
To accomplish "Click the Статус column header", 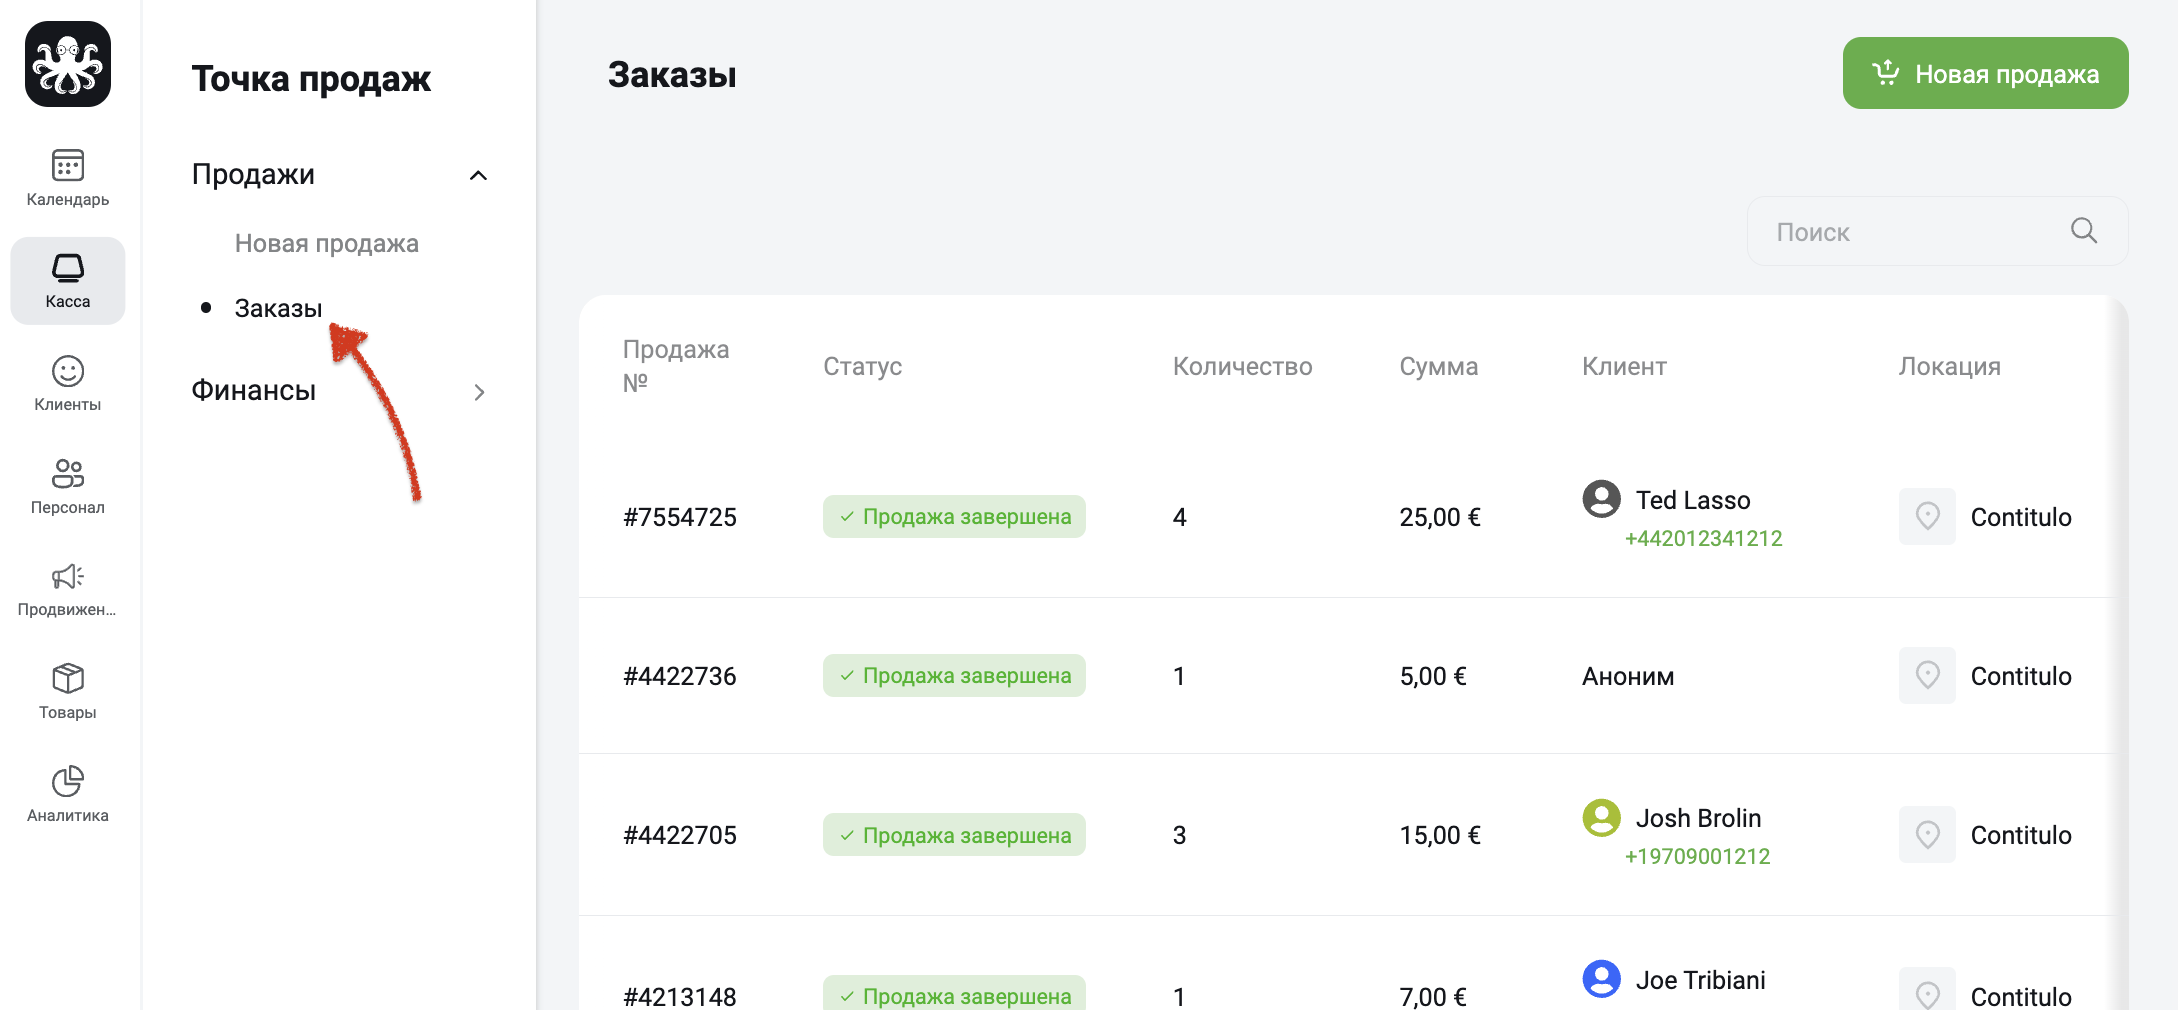I will [x=862, y=366].
